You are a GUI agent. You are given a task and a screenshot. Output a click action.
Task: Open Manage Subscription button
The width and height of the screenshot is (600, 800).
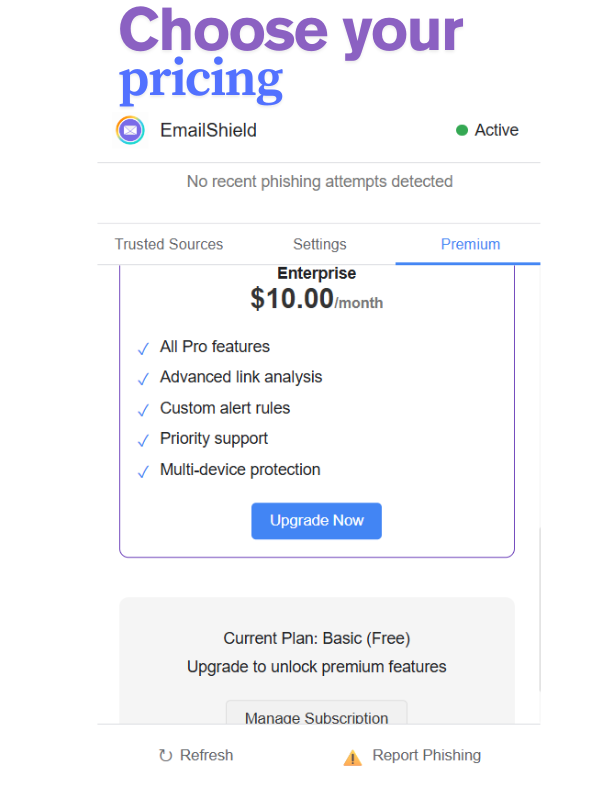(316, 713)
